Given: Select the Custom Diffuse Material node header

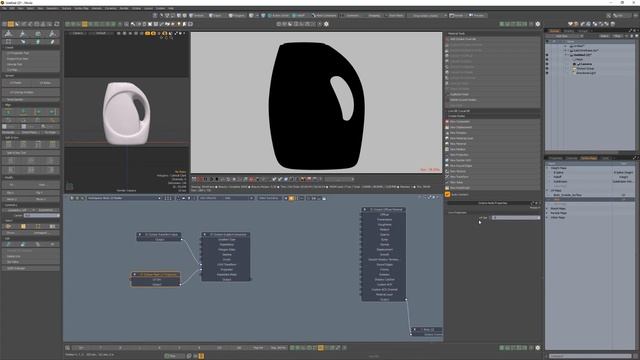Looking at the screenshot, I should coord(383,209).
